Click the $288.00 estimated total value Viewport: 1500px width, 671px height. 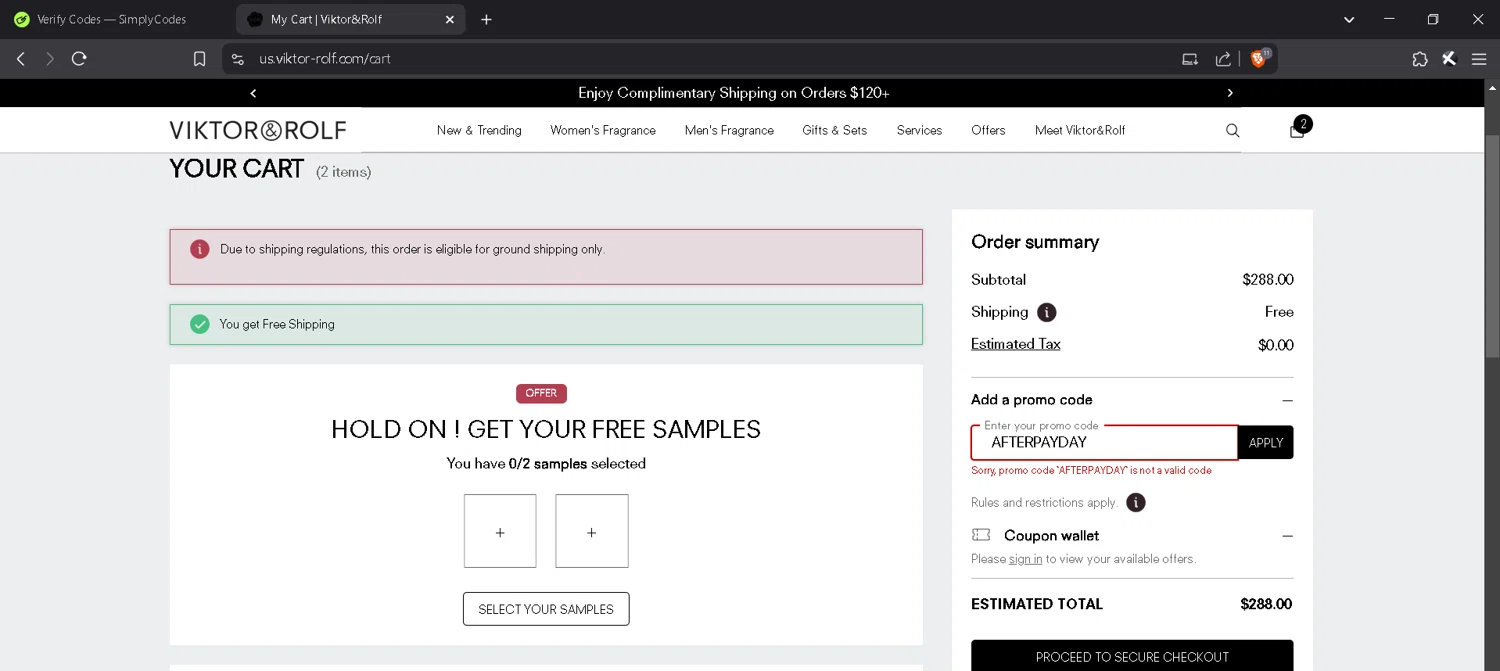coord(1266,604)
